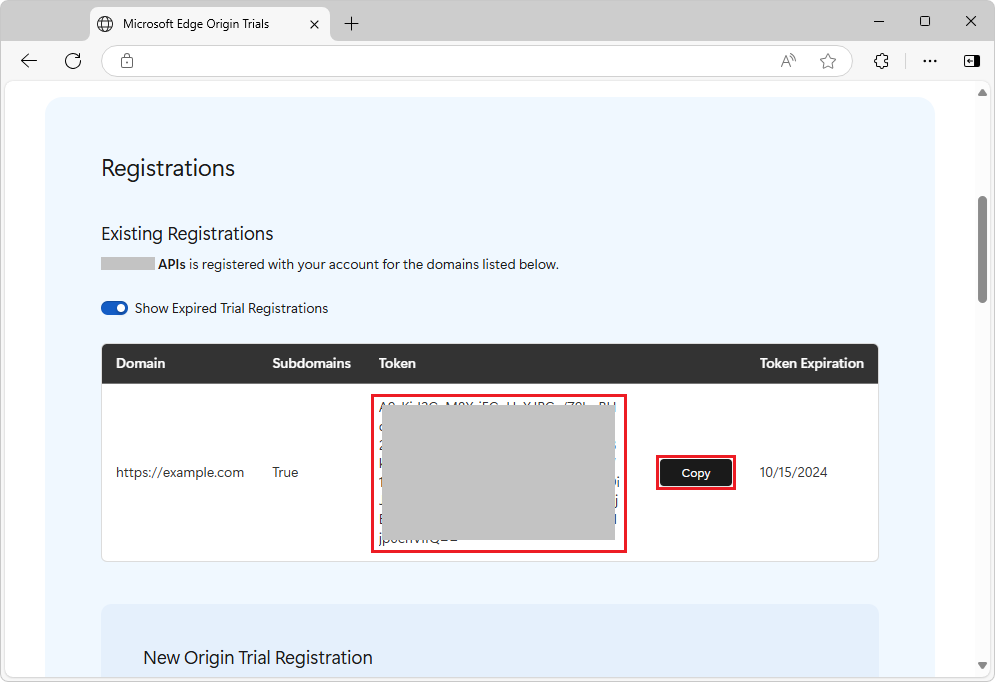The height and width of the screenshot is (682, 995).
Task: Toggle the expired registrations switch off
Action: 114,308
